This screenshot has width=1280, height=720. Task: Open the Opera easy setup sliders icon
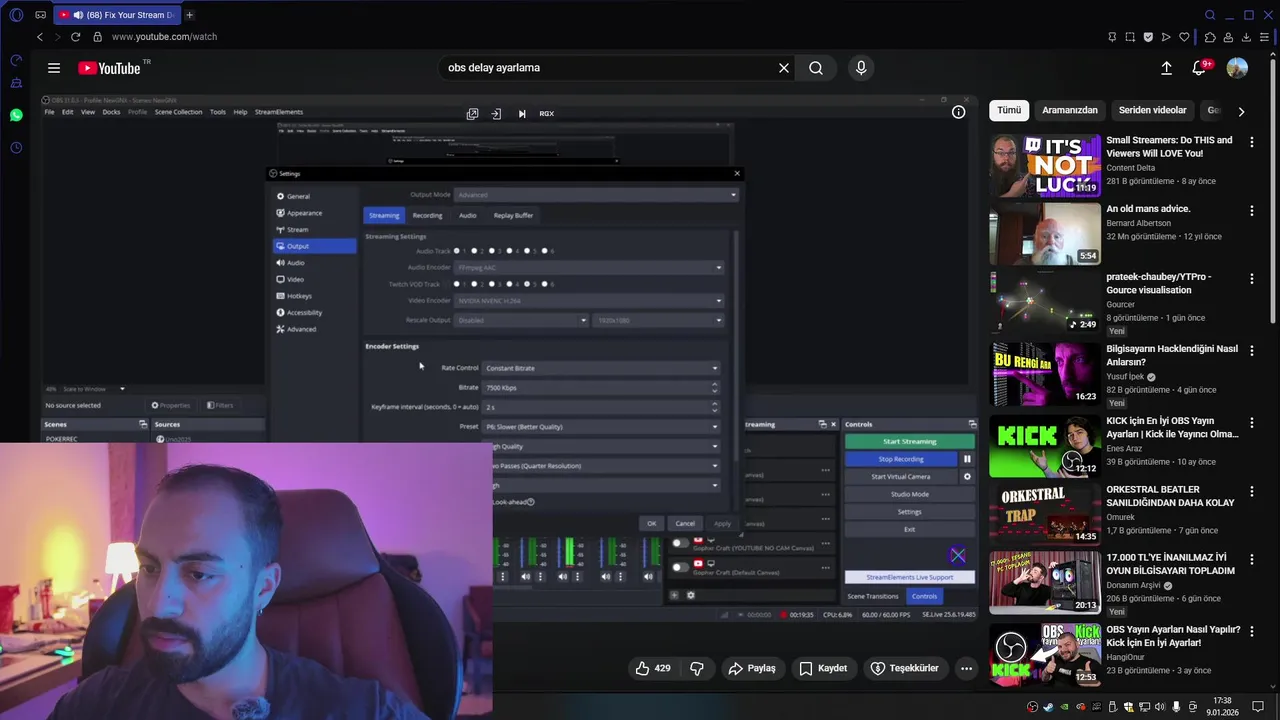pos(1264,37)
